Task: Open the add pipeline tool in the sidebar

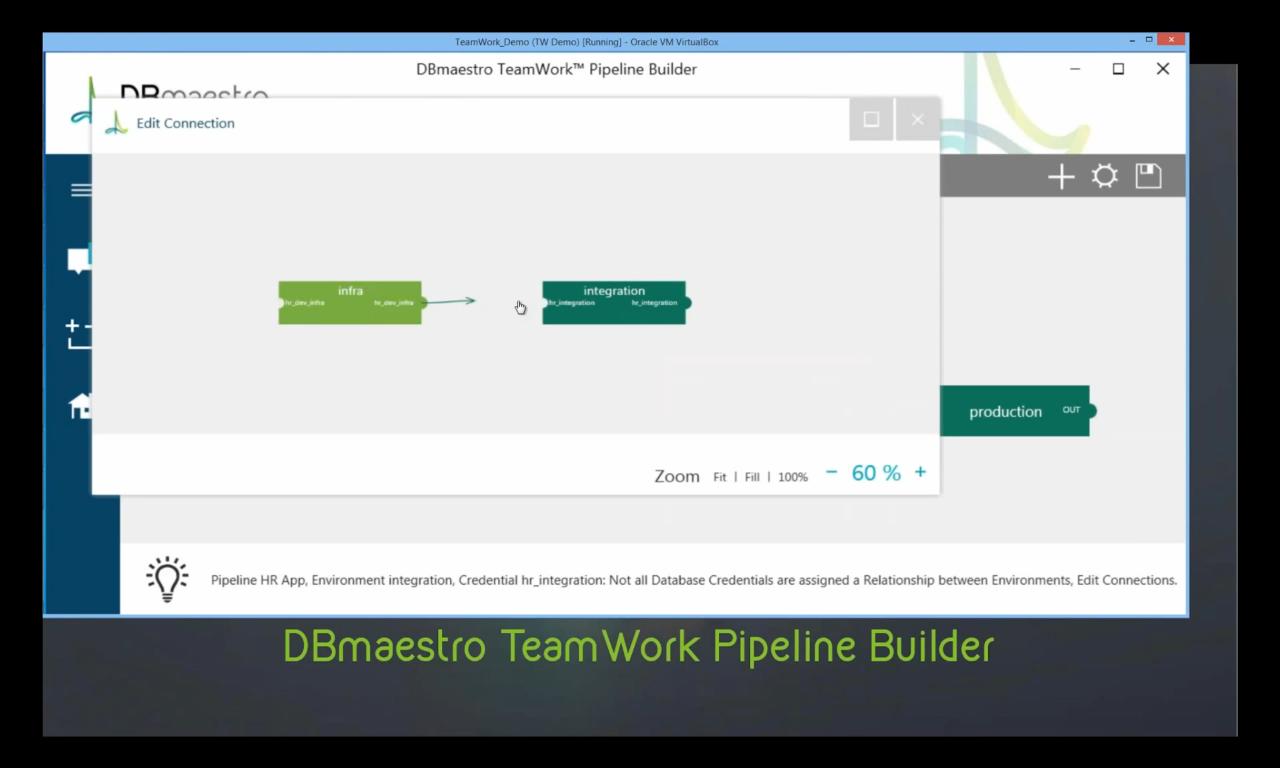Action: [x=80, y=330]
